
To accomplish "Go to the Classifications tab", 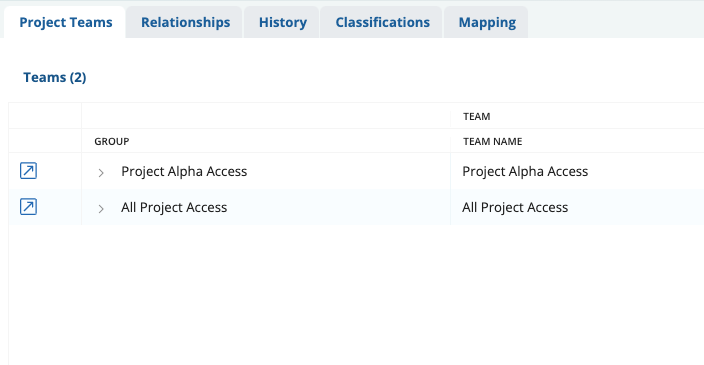I will [383, 22].
